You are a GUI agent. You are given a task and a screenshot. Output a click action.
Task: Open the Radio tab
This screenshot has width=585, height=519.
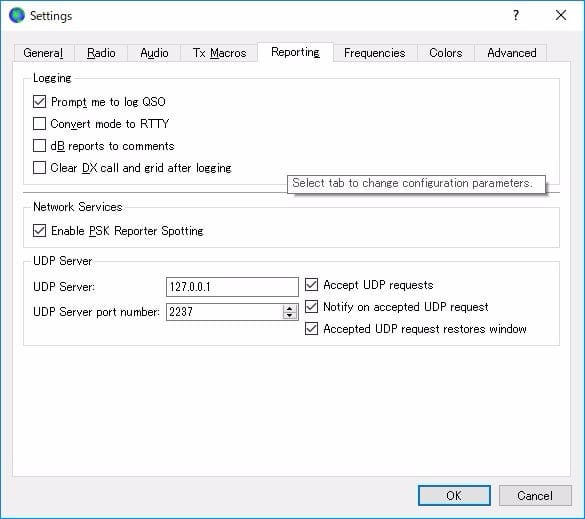click(101, 53)
